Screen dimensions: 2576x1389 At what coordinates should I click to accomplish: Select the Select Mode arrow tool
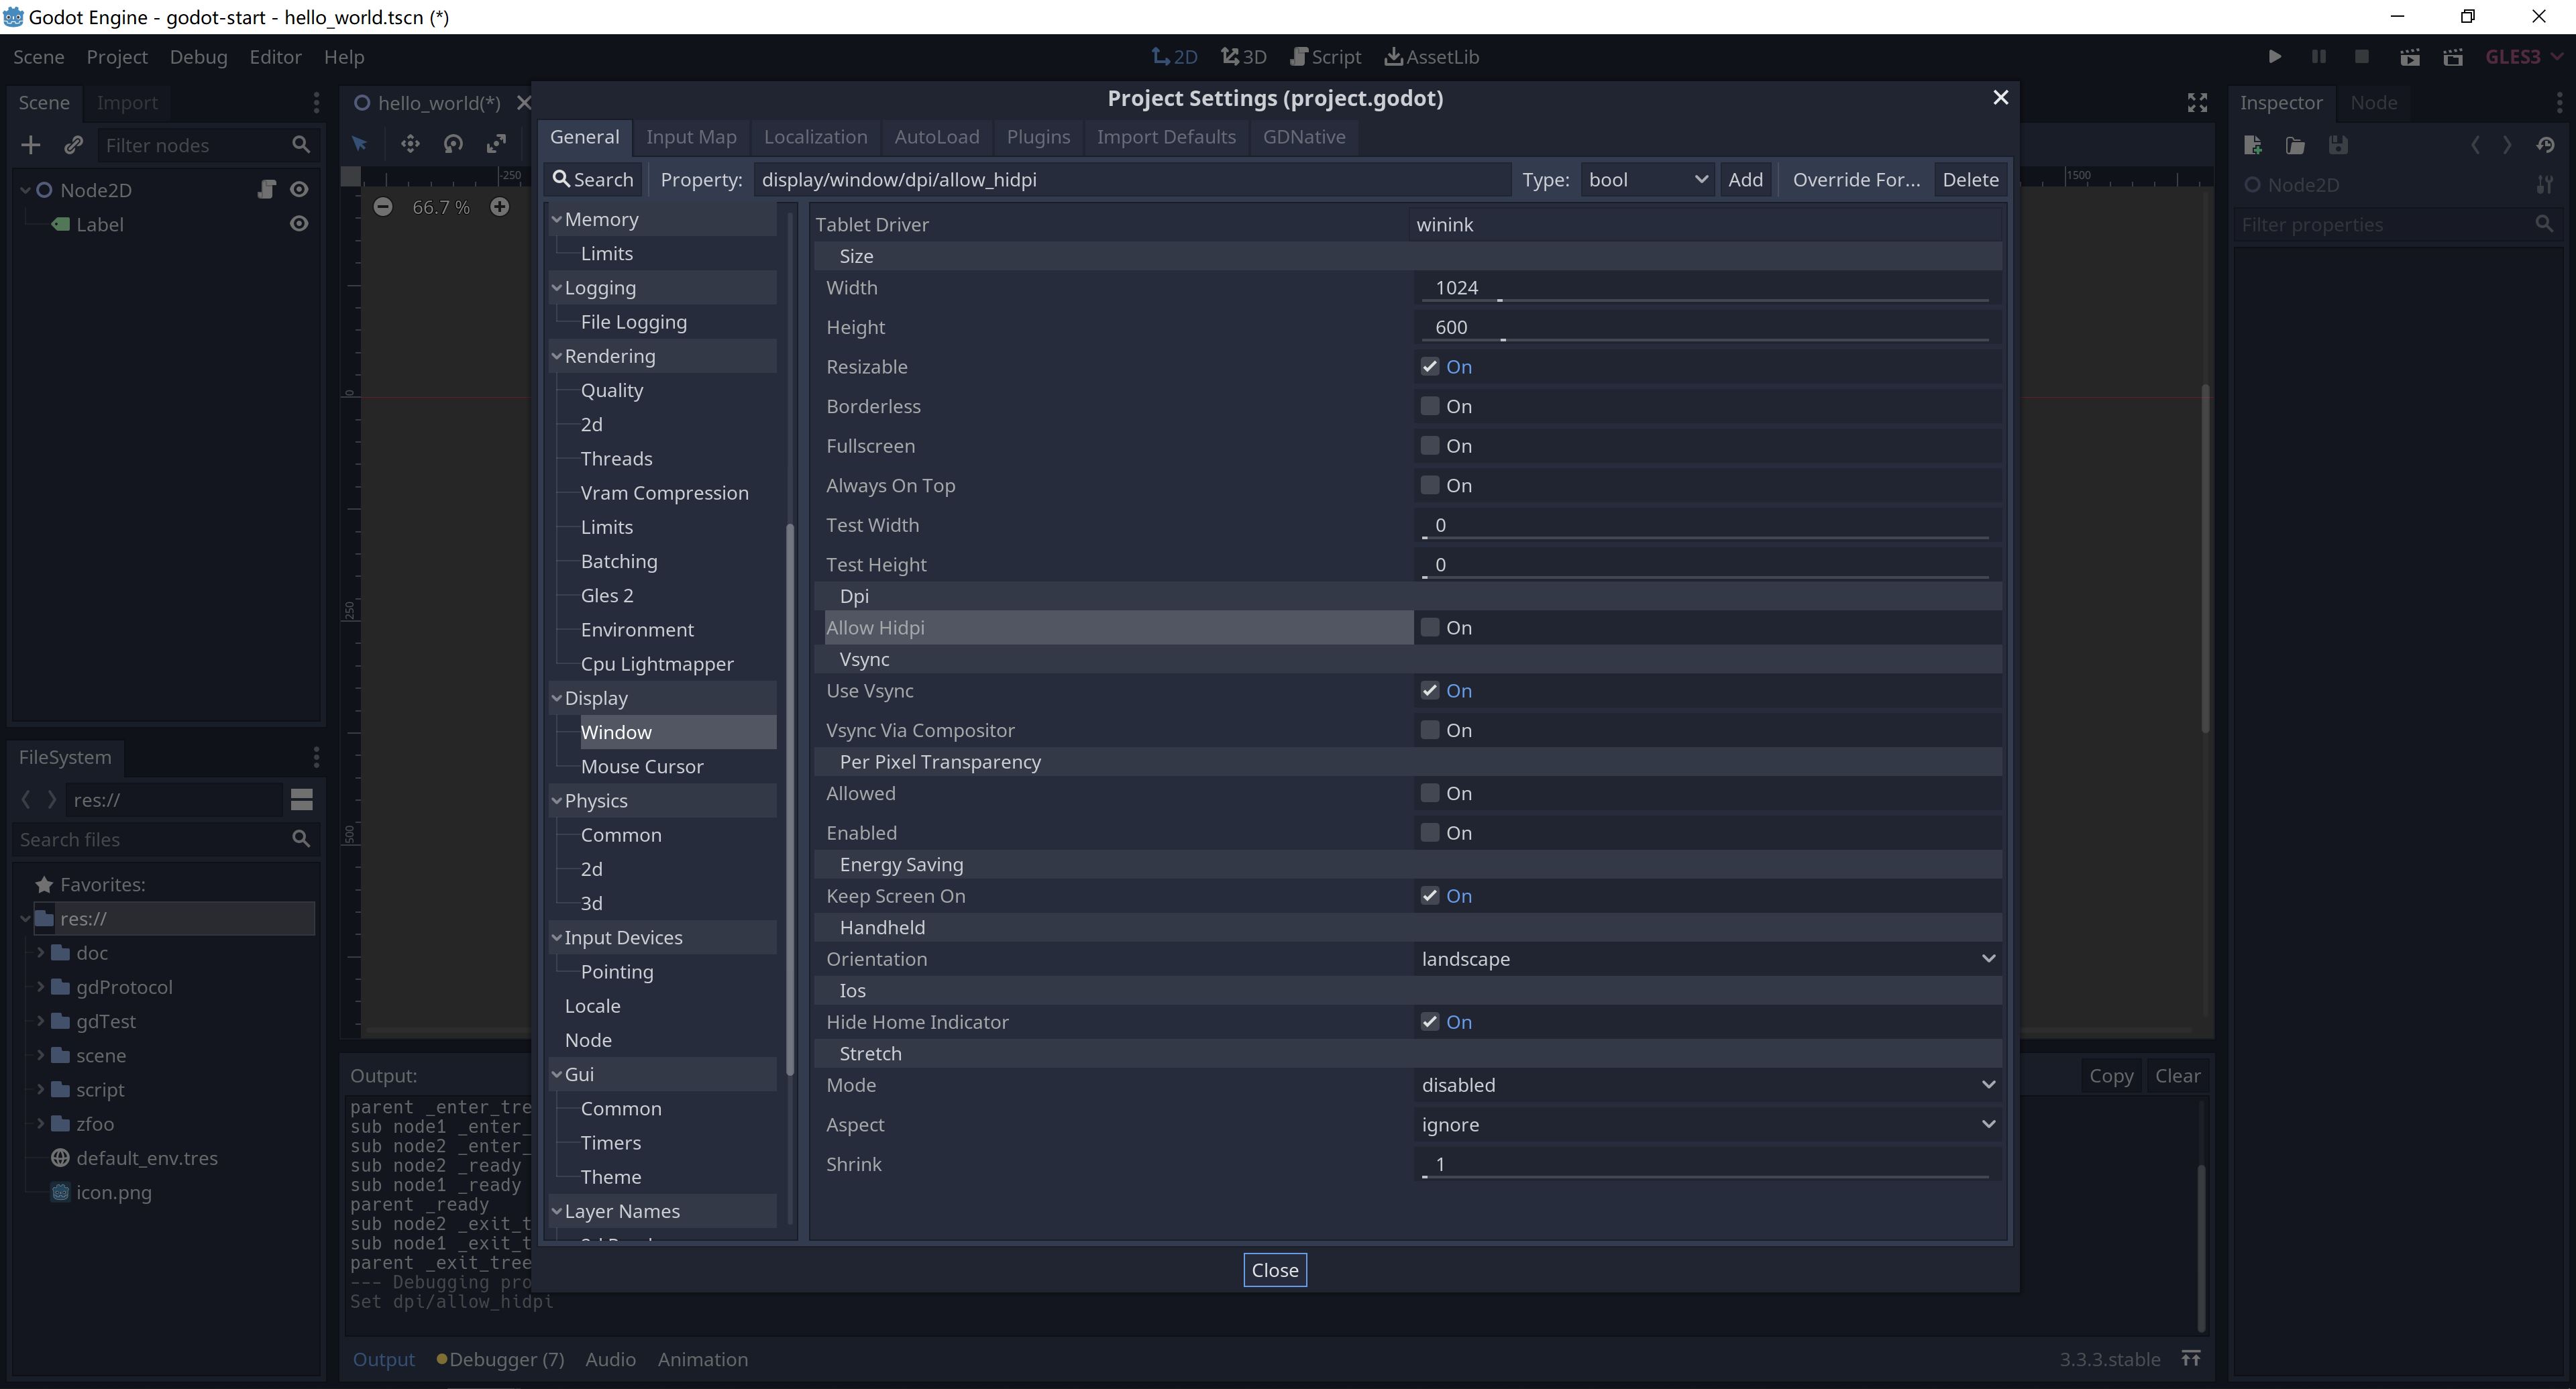[360, 144]
